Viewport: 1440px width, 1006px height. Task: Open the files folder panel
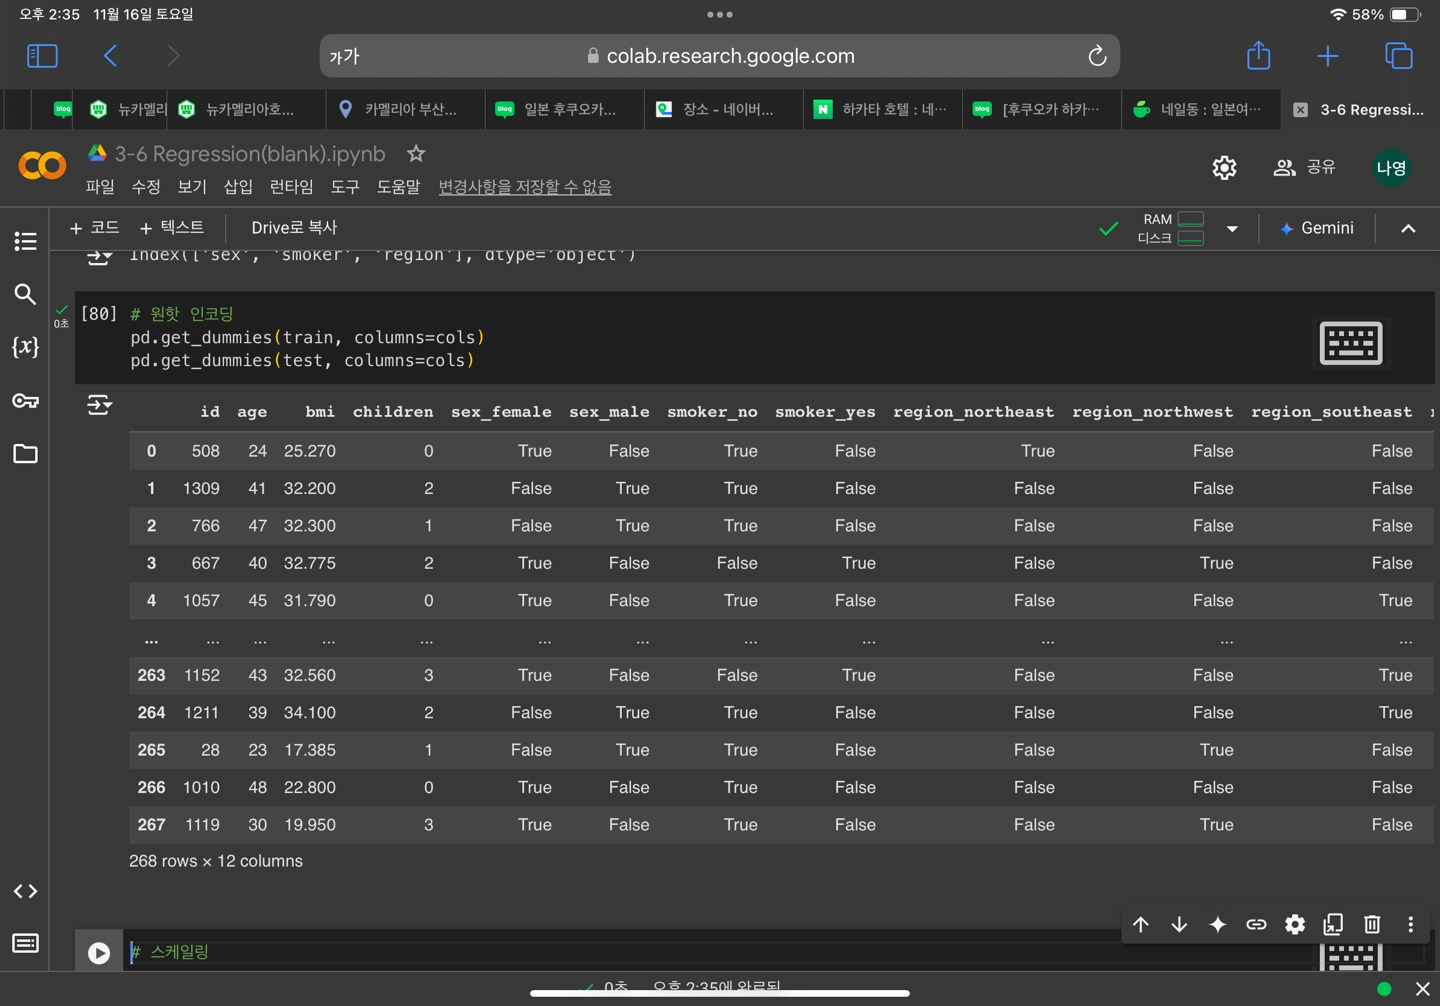pos(25,454)
